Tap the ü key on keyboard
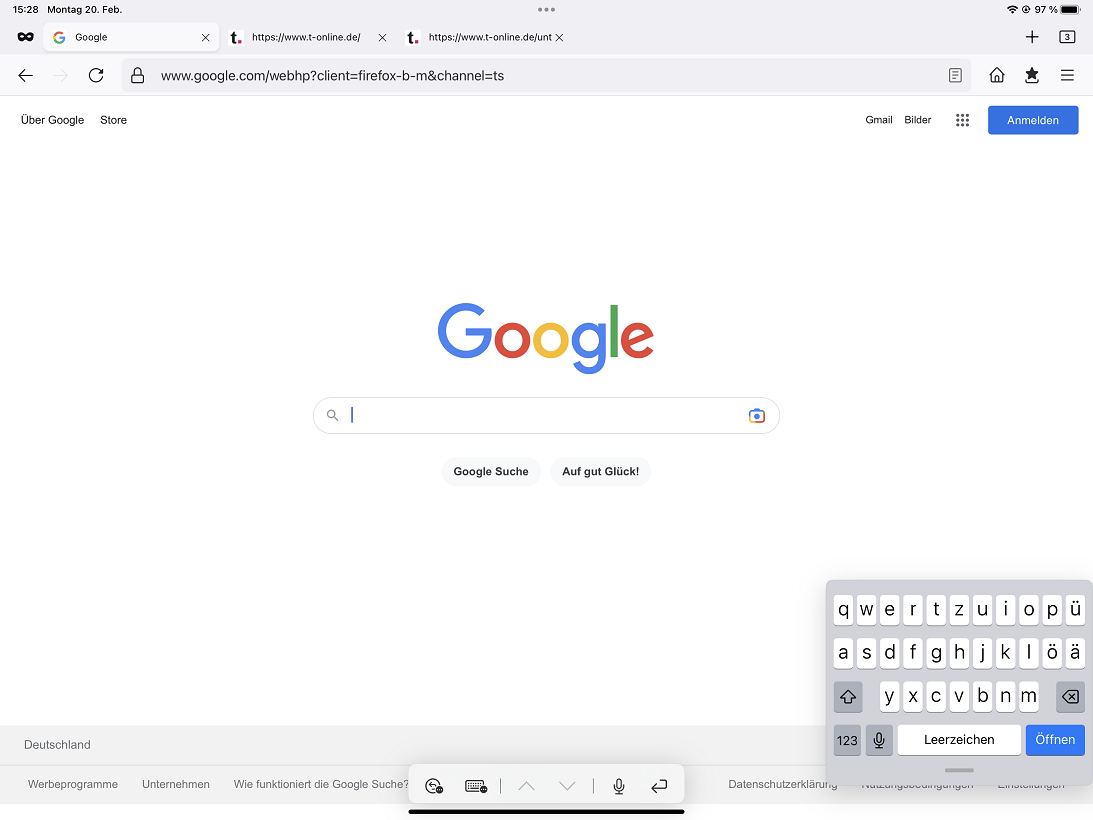1093x820 pixels. point(1075,610)
